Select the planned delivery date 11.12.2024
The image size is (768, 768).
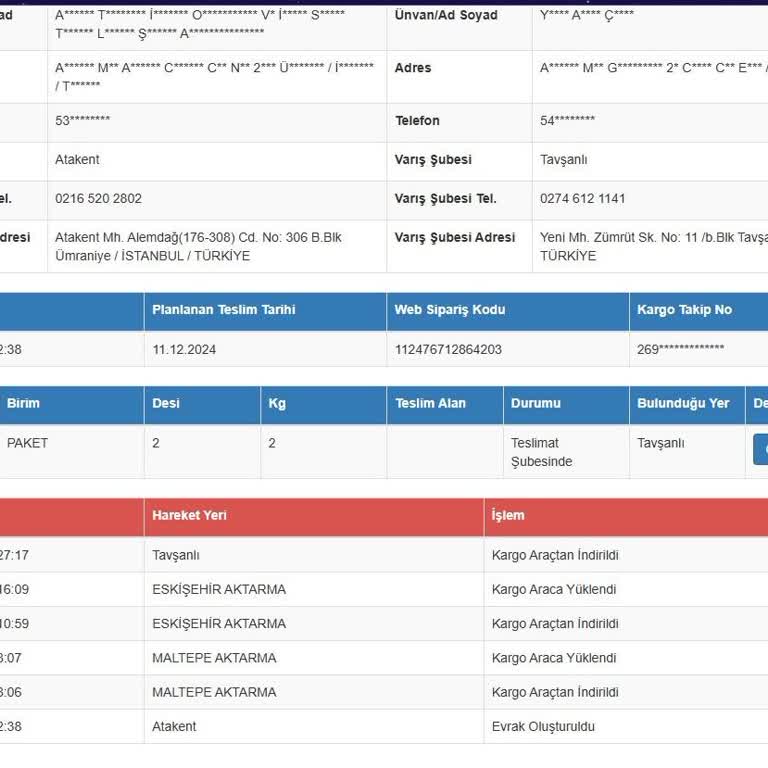(x=184, y=349)
